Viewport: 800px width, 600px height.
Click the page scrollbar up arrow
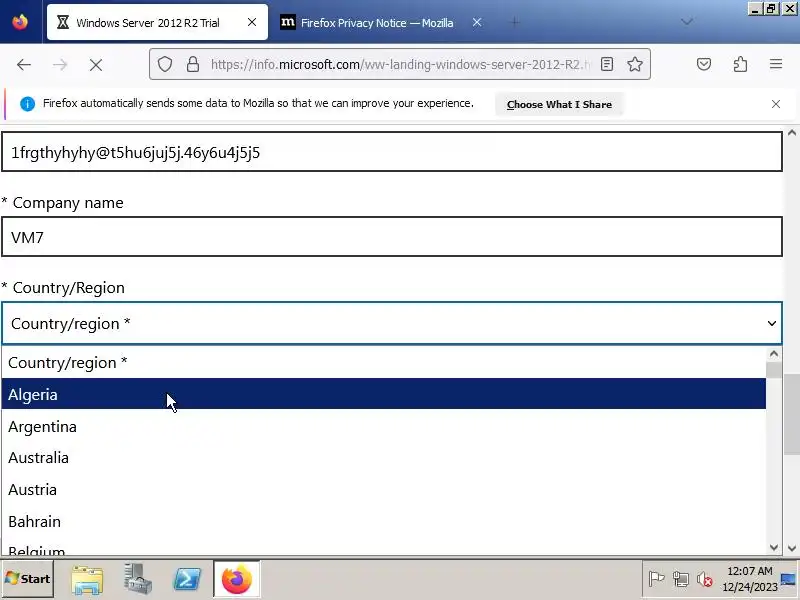[x=792, y=133]
